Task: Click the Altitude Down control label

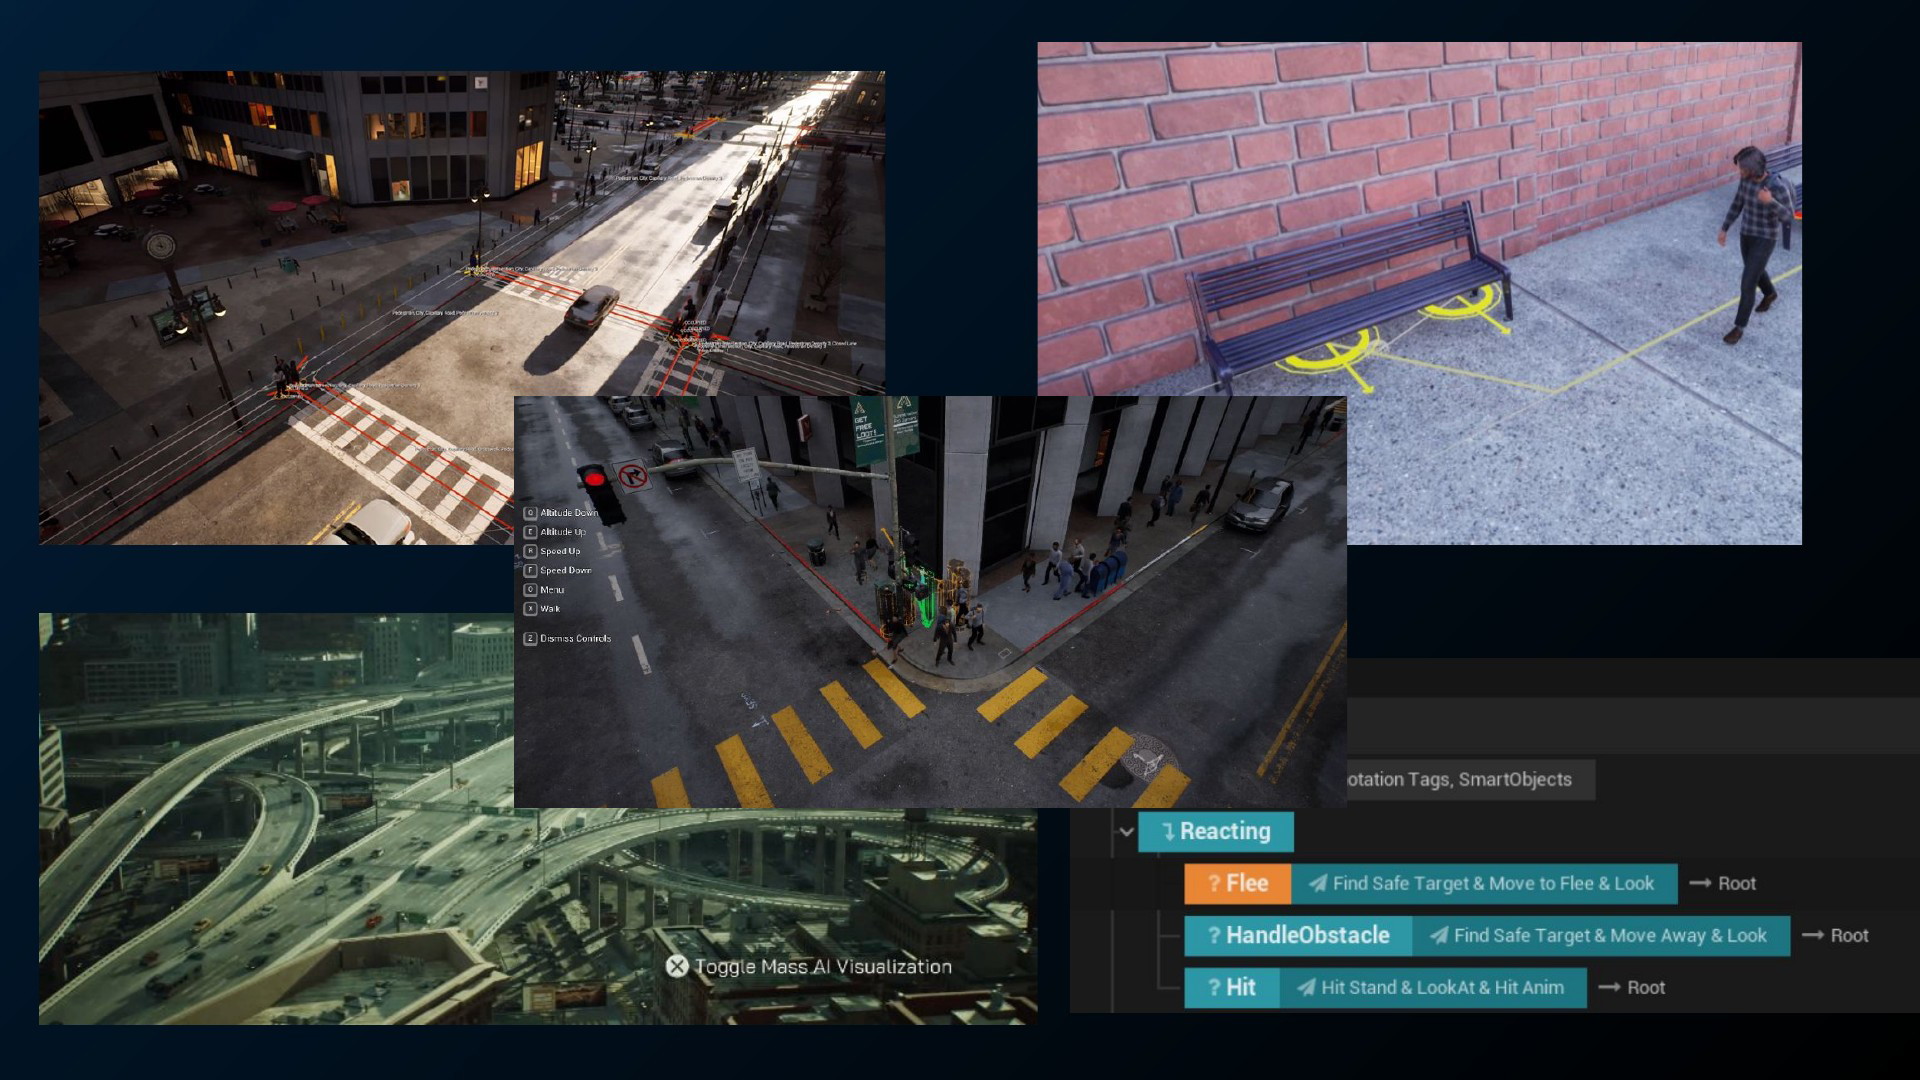Action: coord(569,513)
